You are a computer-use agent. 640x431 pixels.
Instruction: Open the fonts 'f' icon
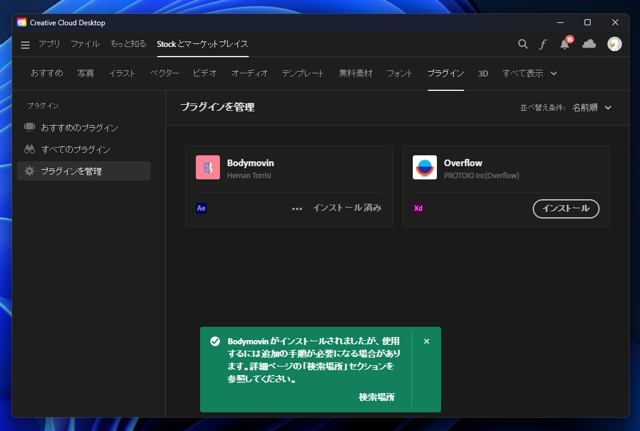[542, 44]
